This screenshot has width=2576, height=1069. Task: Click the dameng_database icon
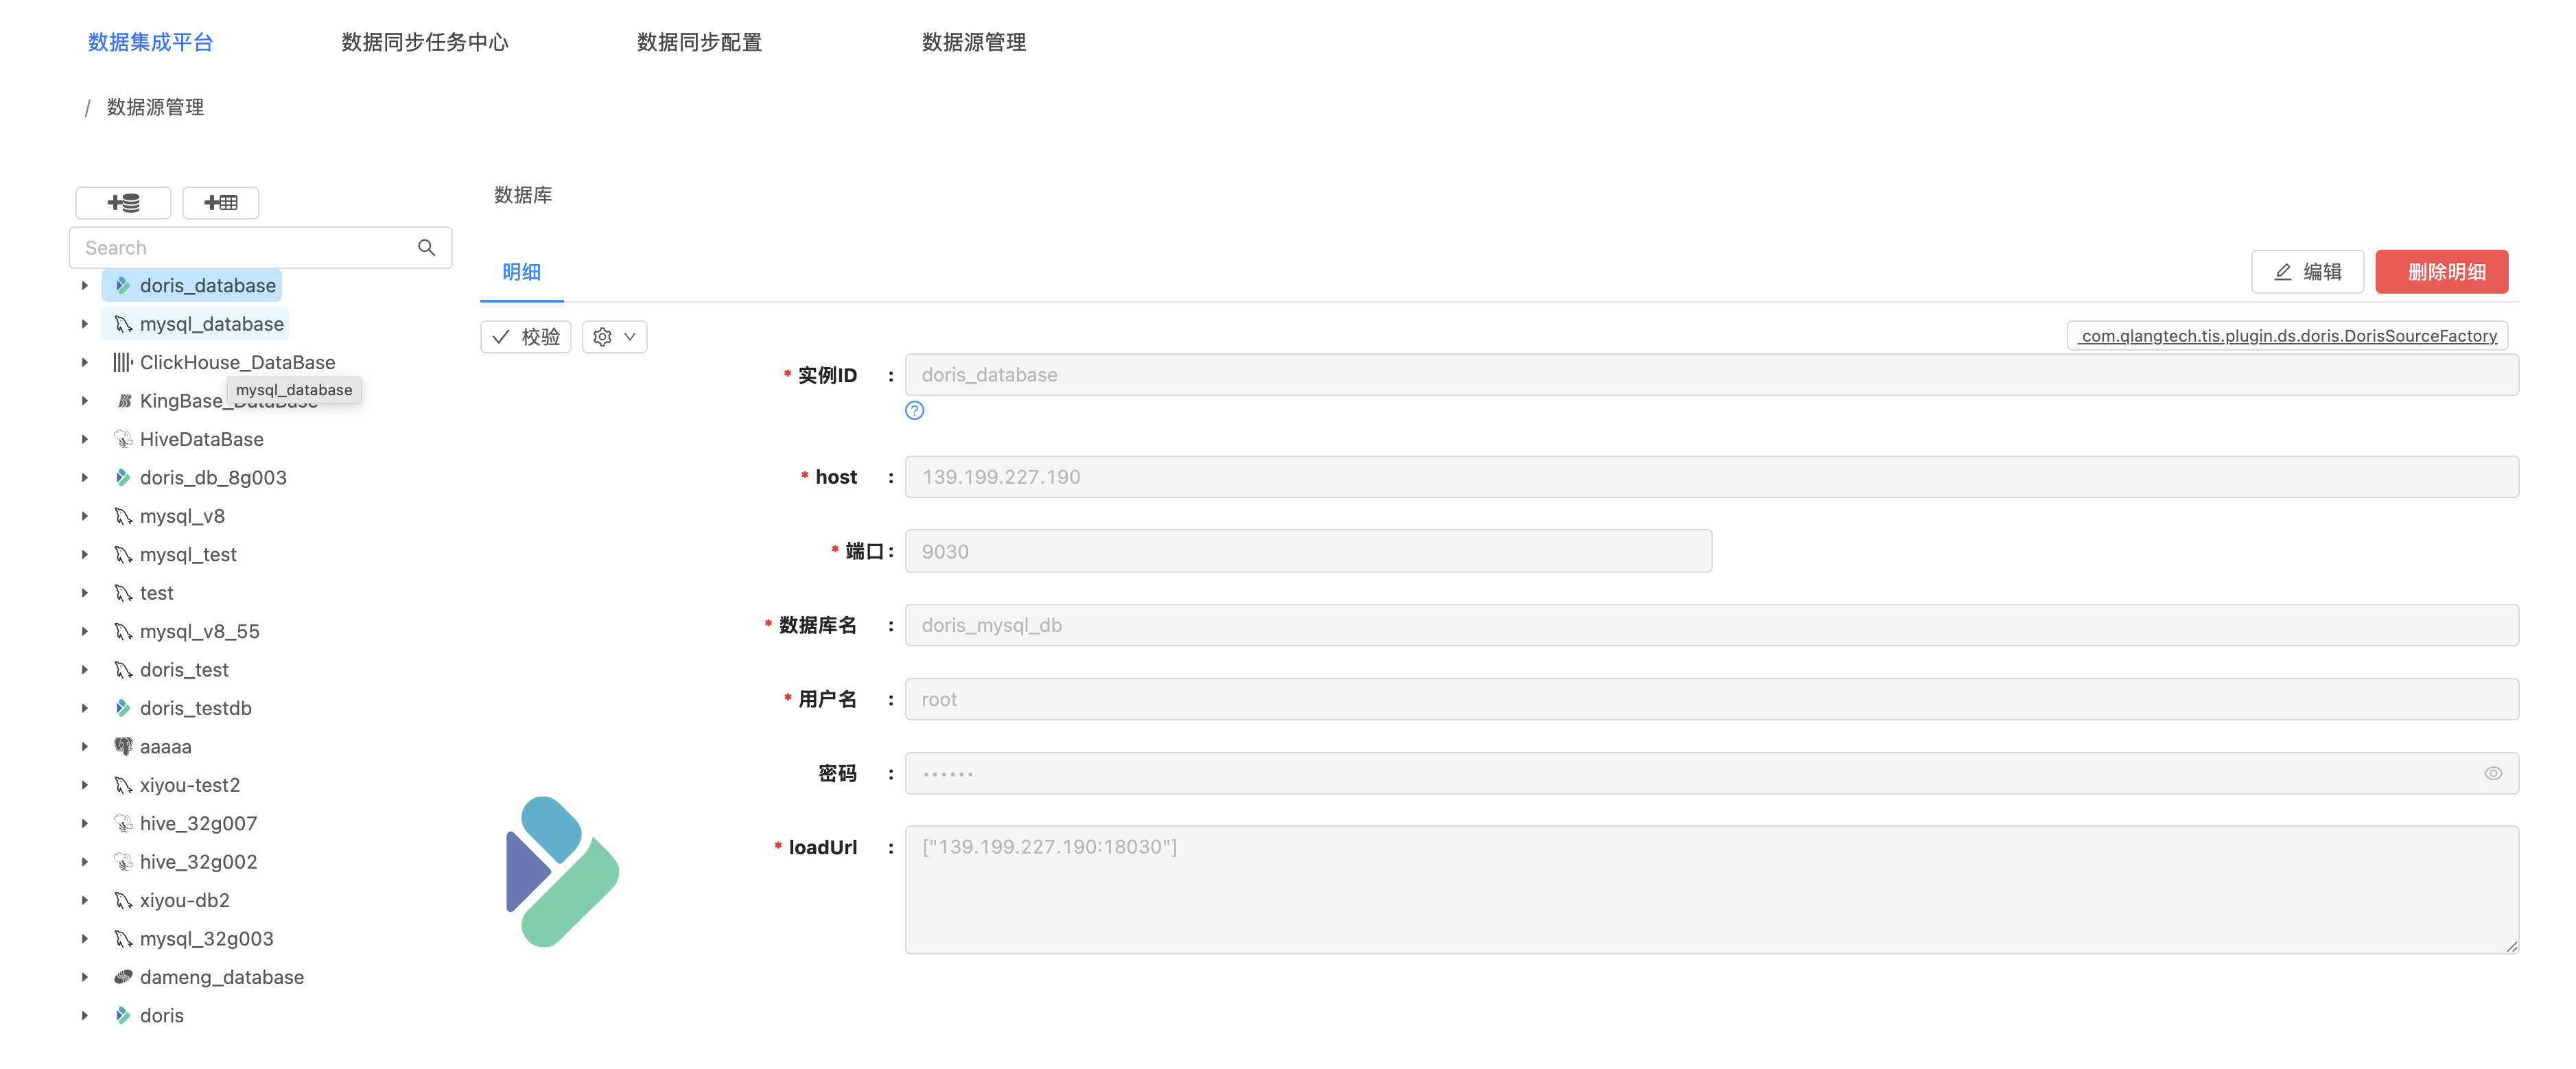pos(122,977)
